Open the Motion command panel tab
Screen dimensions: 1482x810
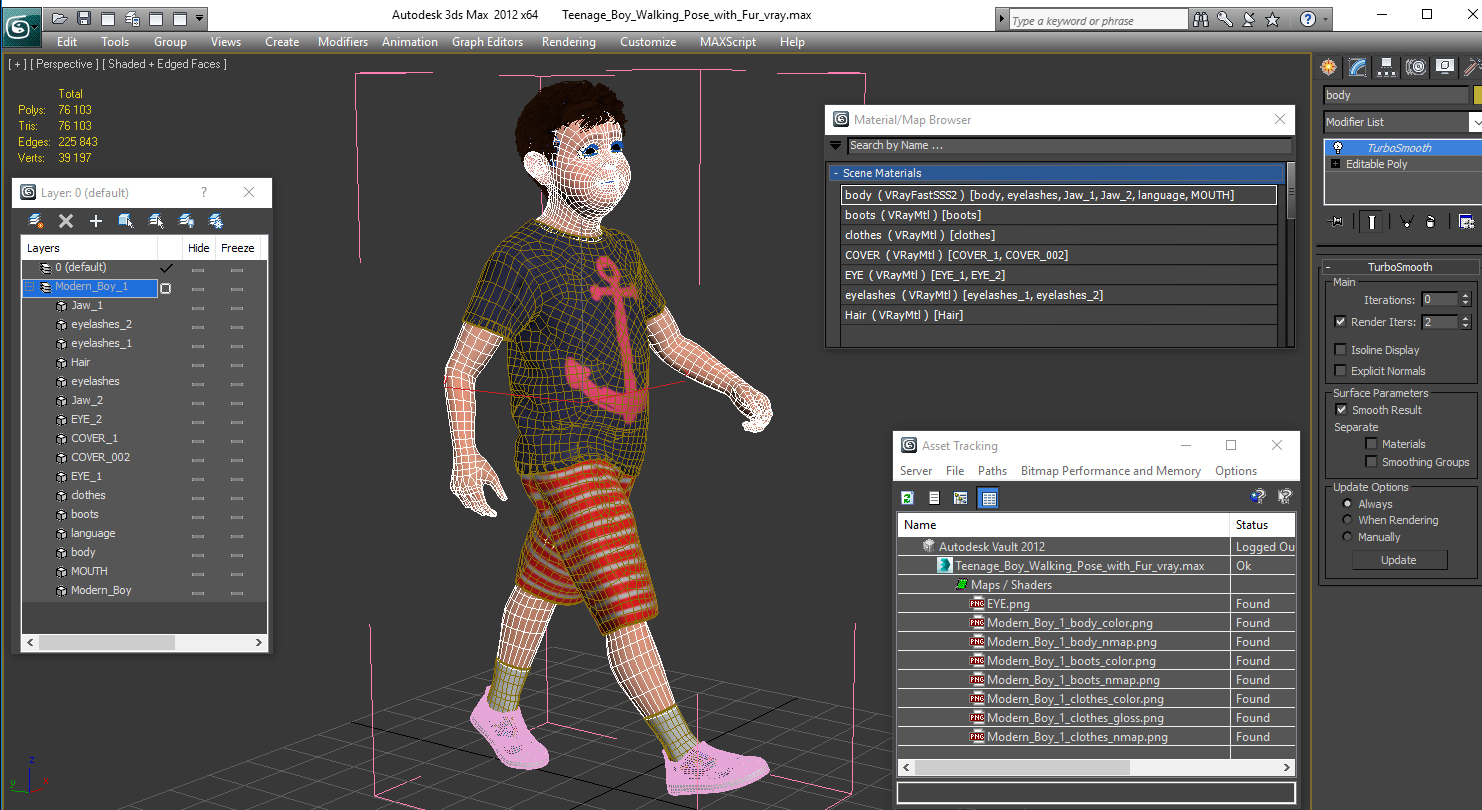[x=1415, y=67]
